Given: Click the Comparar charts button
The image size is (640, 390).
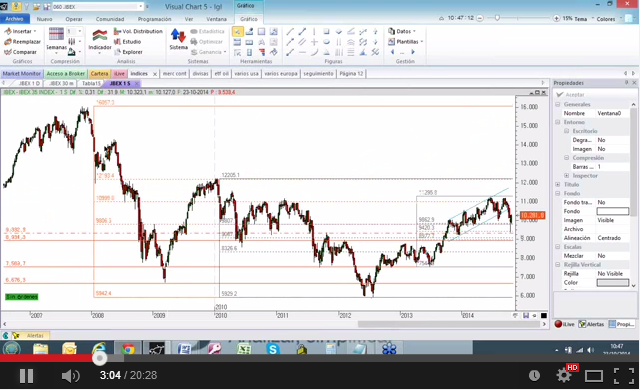Looking at the screenshot, I should tap(20, 52).
